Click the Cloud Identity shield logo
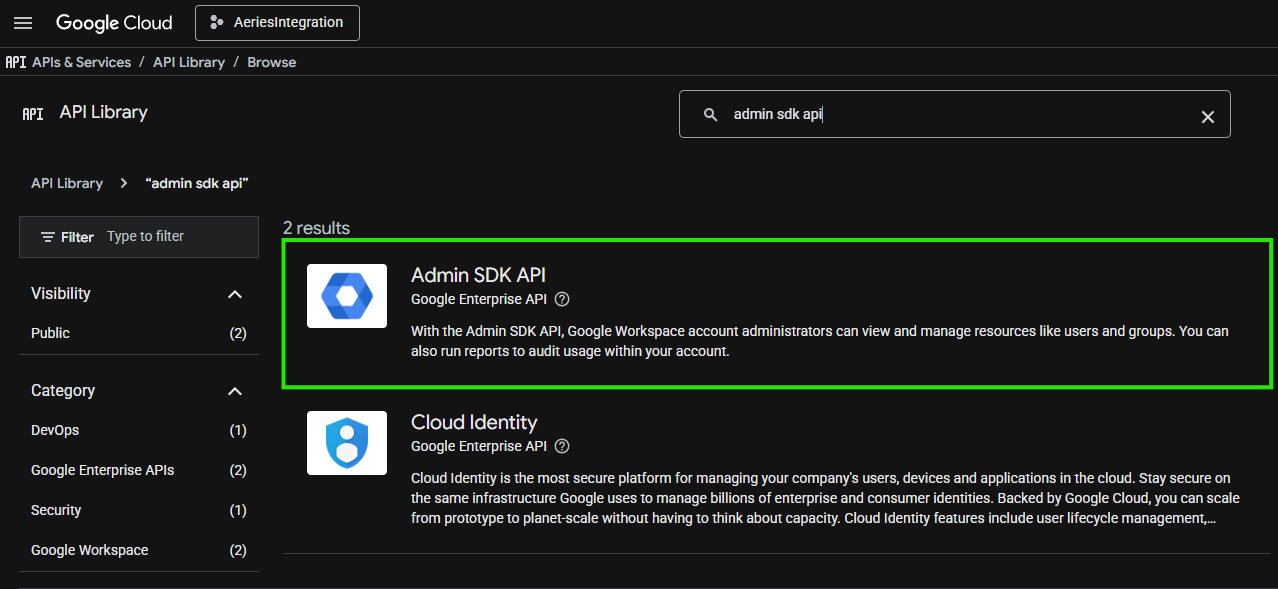 coord(347,443)
